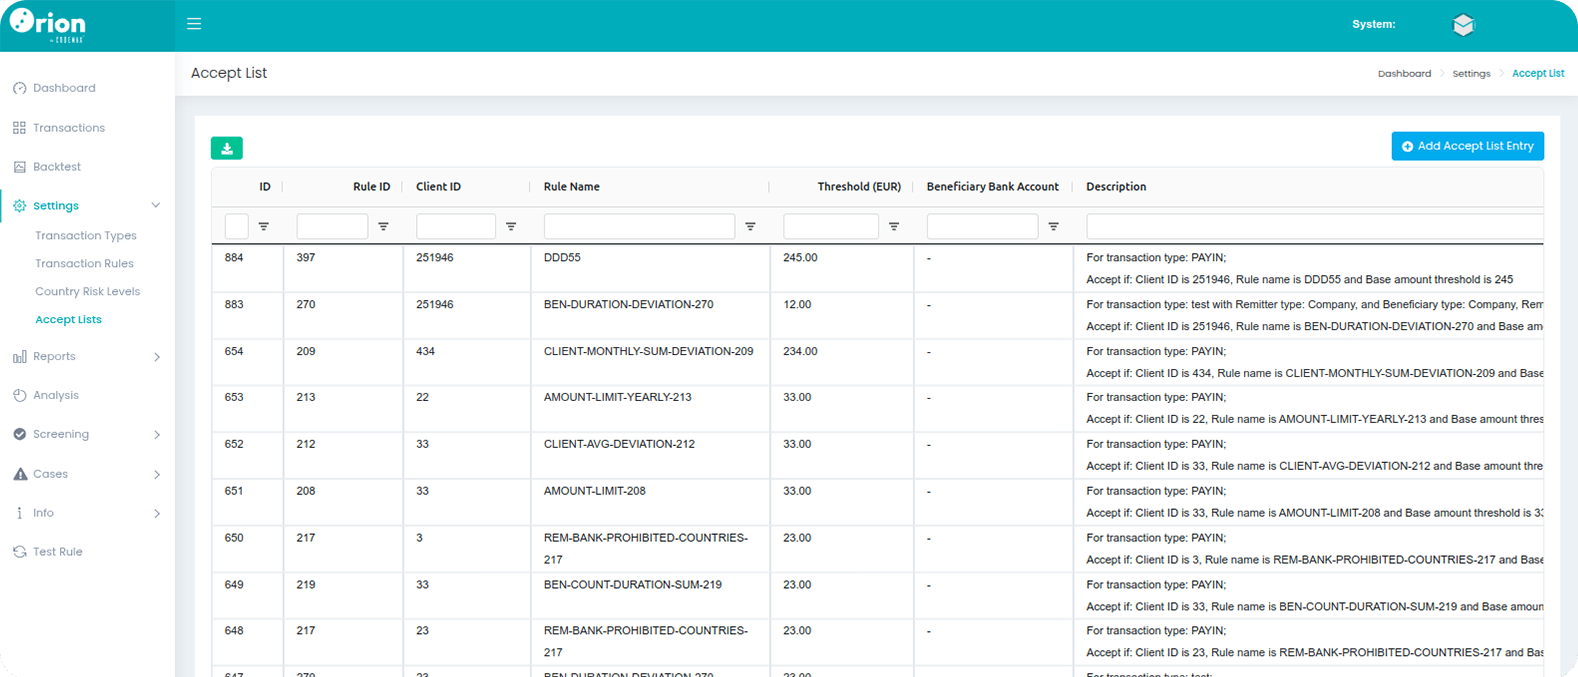This screenshot has width=1578, height=677.
Task: Open Country Risk Levels settings page
Action: pos(87,292)
